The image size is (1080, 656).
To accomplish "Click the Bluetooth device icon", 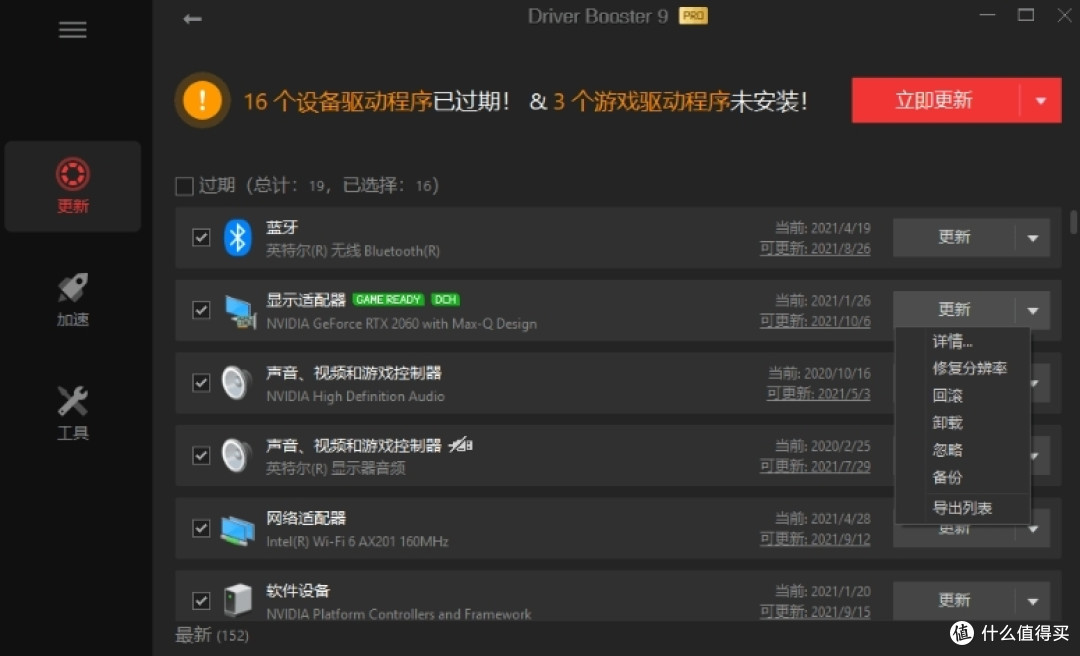I will (x=237, y=237).
